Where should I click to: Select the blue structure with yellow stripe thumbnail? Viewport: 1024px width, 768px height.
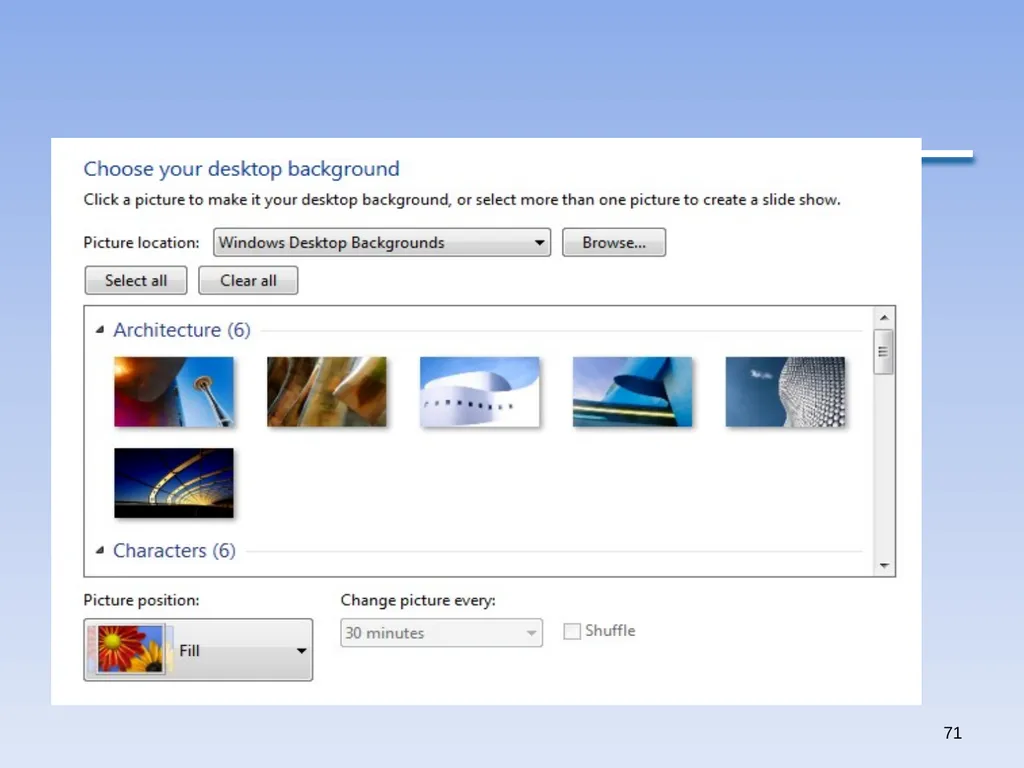click(x=632, y=392)
